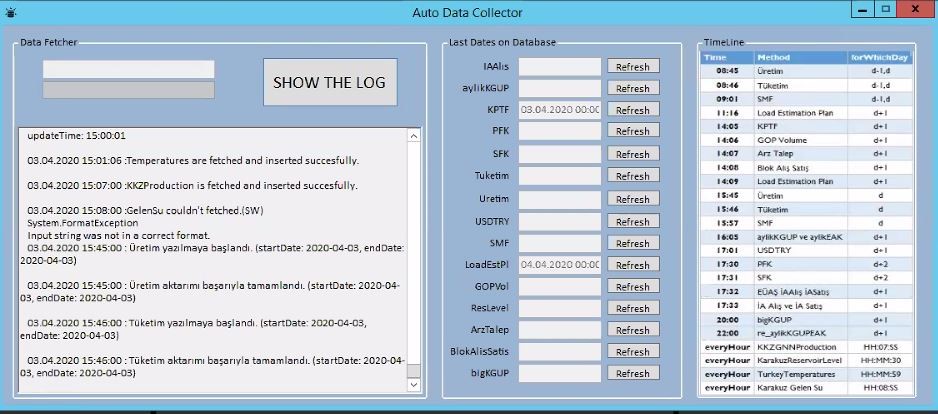Click Refresh beside GOPVol
938x414 pixels.
click(632, 286)
